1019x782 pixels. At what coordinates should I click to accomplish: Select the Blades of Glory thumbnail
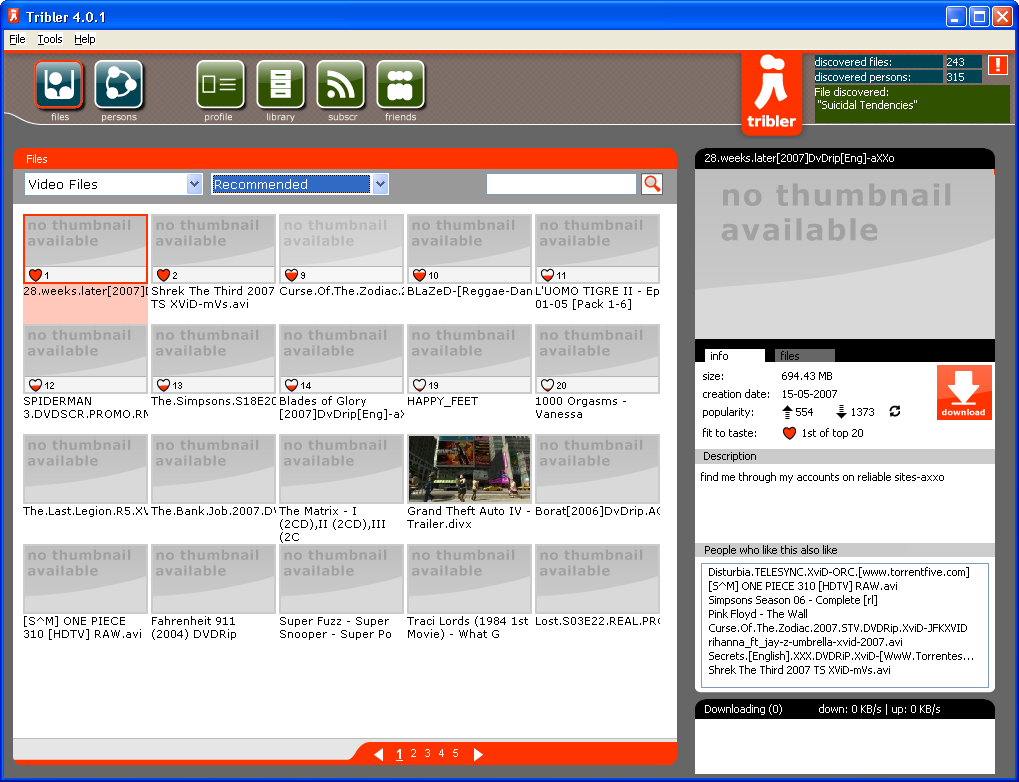coord(341,359)
